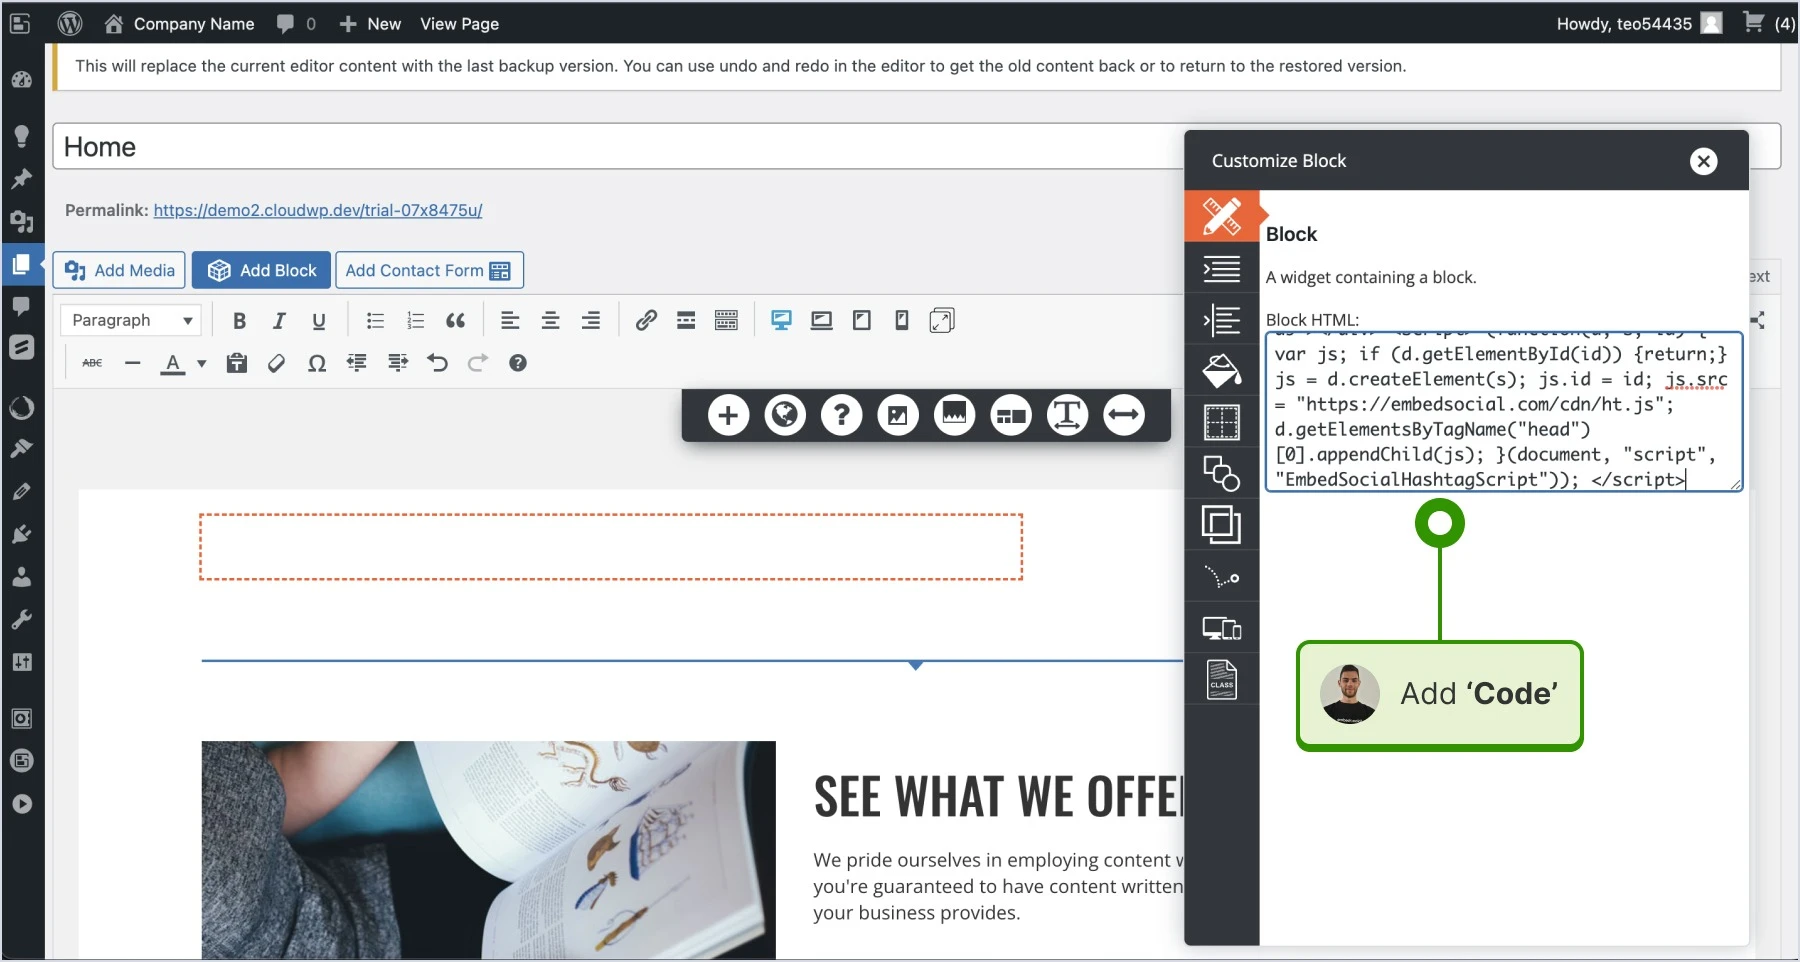
Task: Select the open book image in the page
Action: click(489, 850)
